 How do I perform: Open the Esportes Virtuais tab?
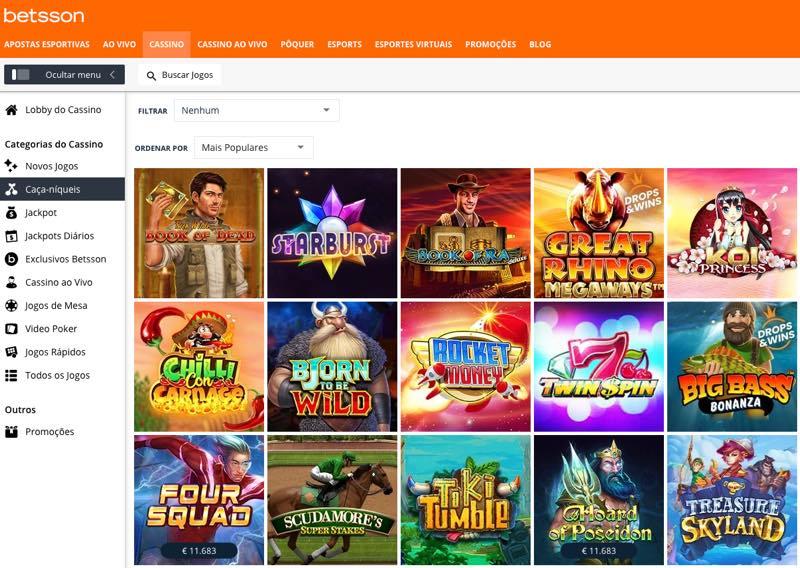click(x=413, y=44)
